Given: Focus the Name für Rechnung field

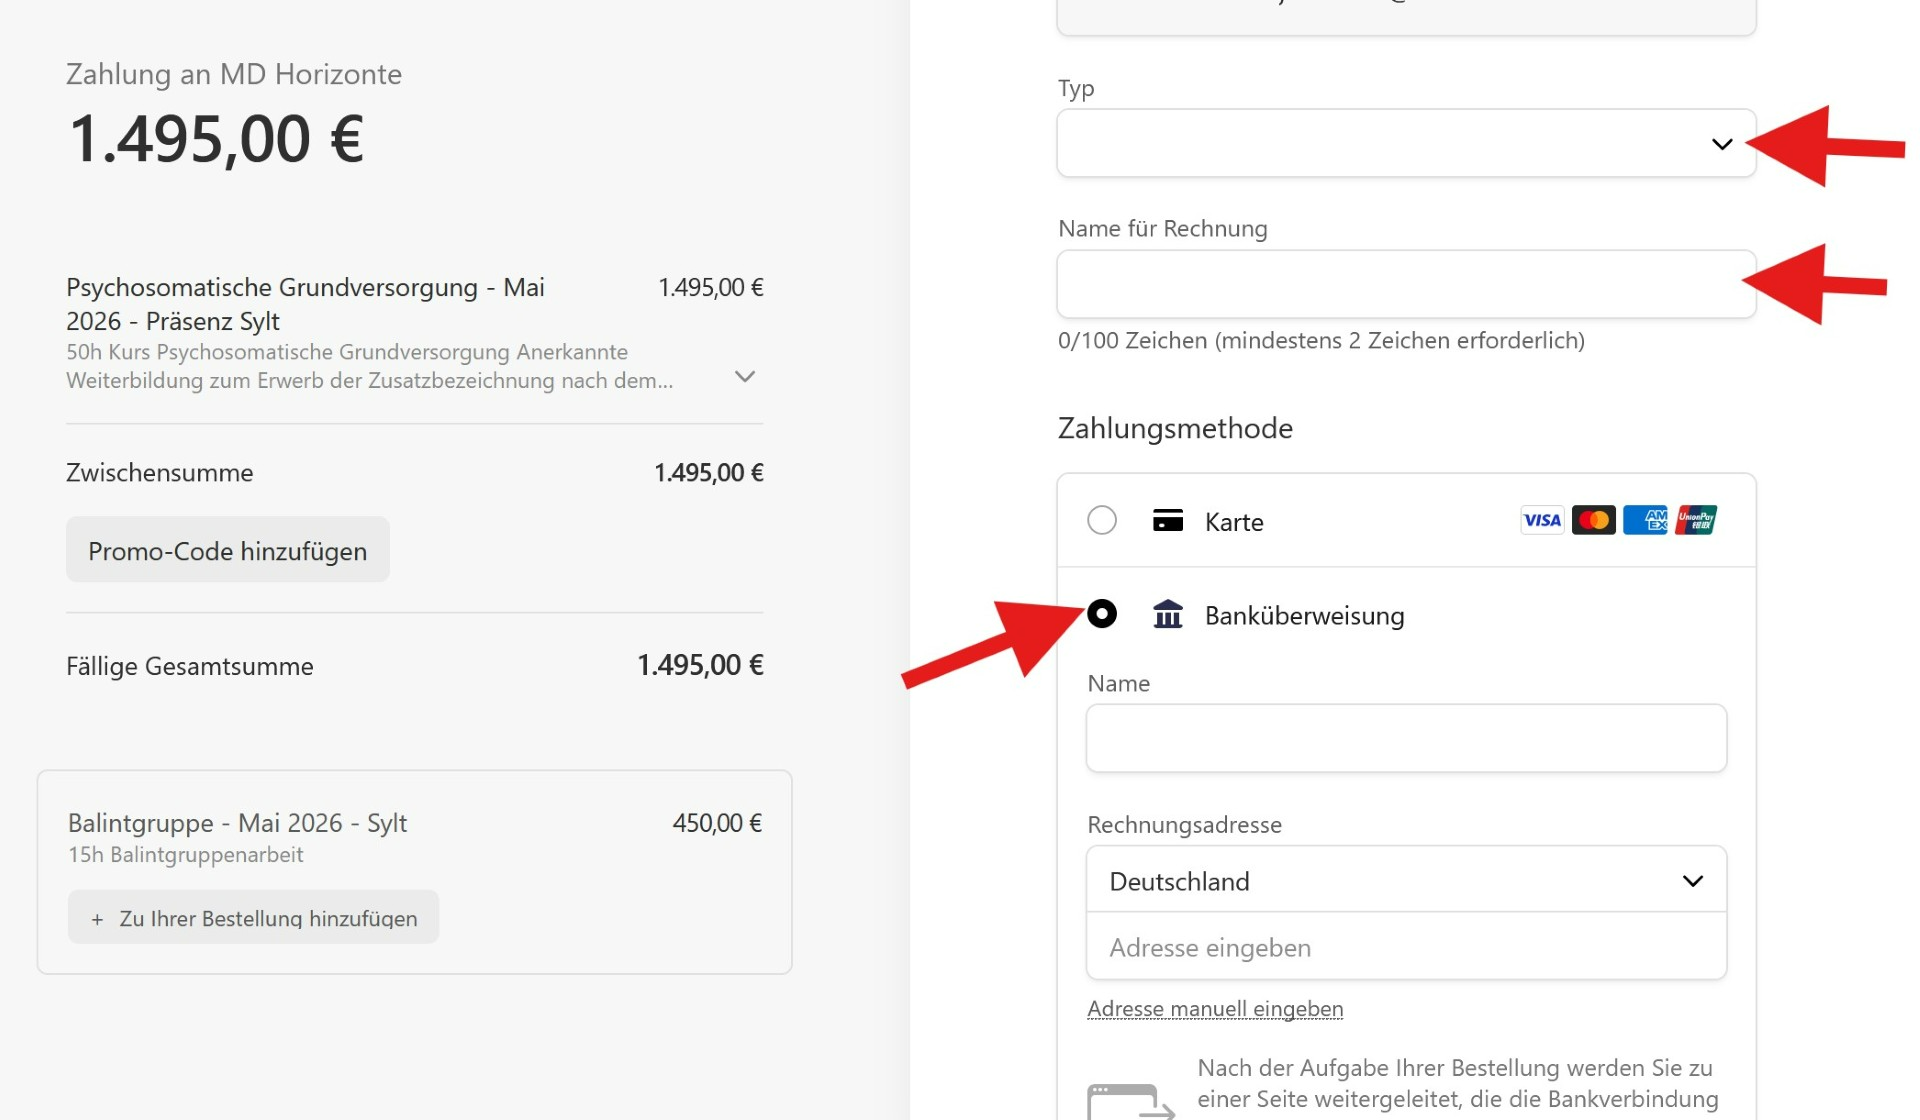Looking at the screenshot, I should point(1405,285).
